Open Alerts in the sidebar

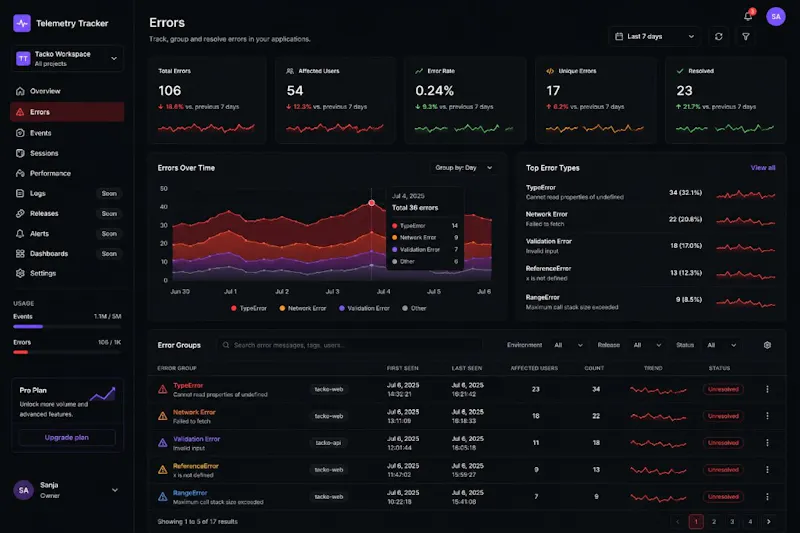[67, 234]
